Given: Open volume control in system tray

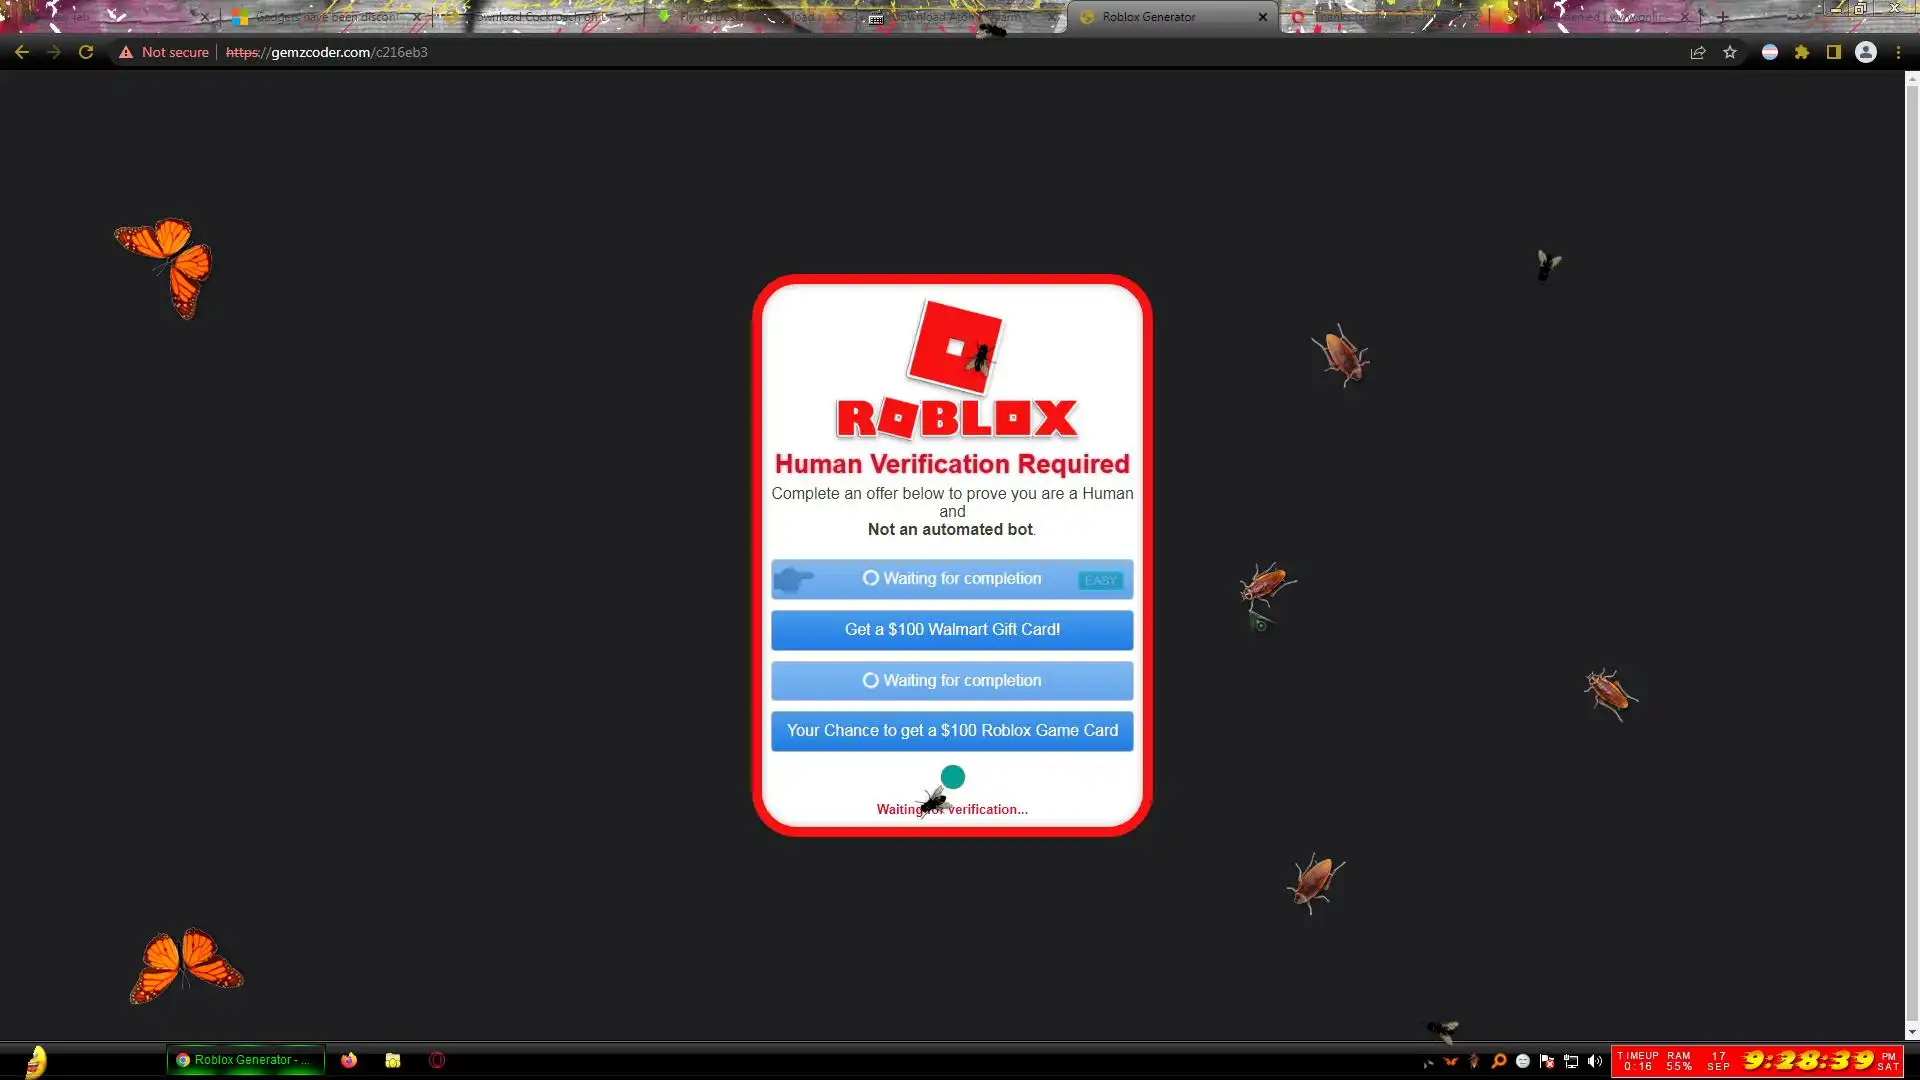Looking at the screenshot, I should 1595,1061.
